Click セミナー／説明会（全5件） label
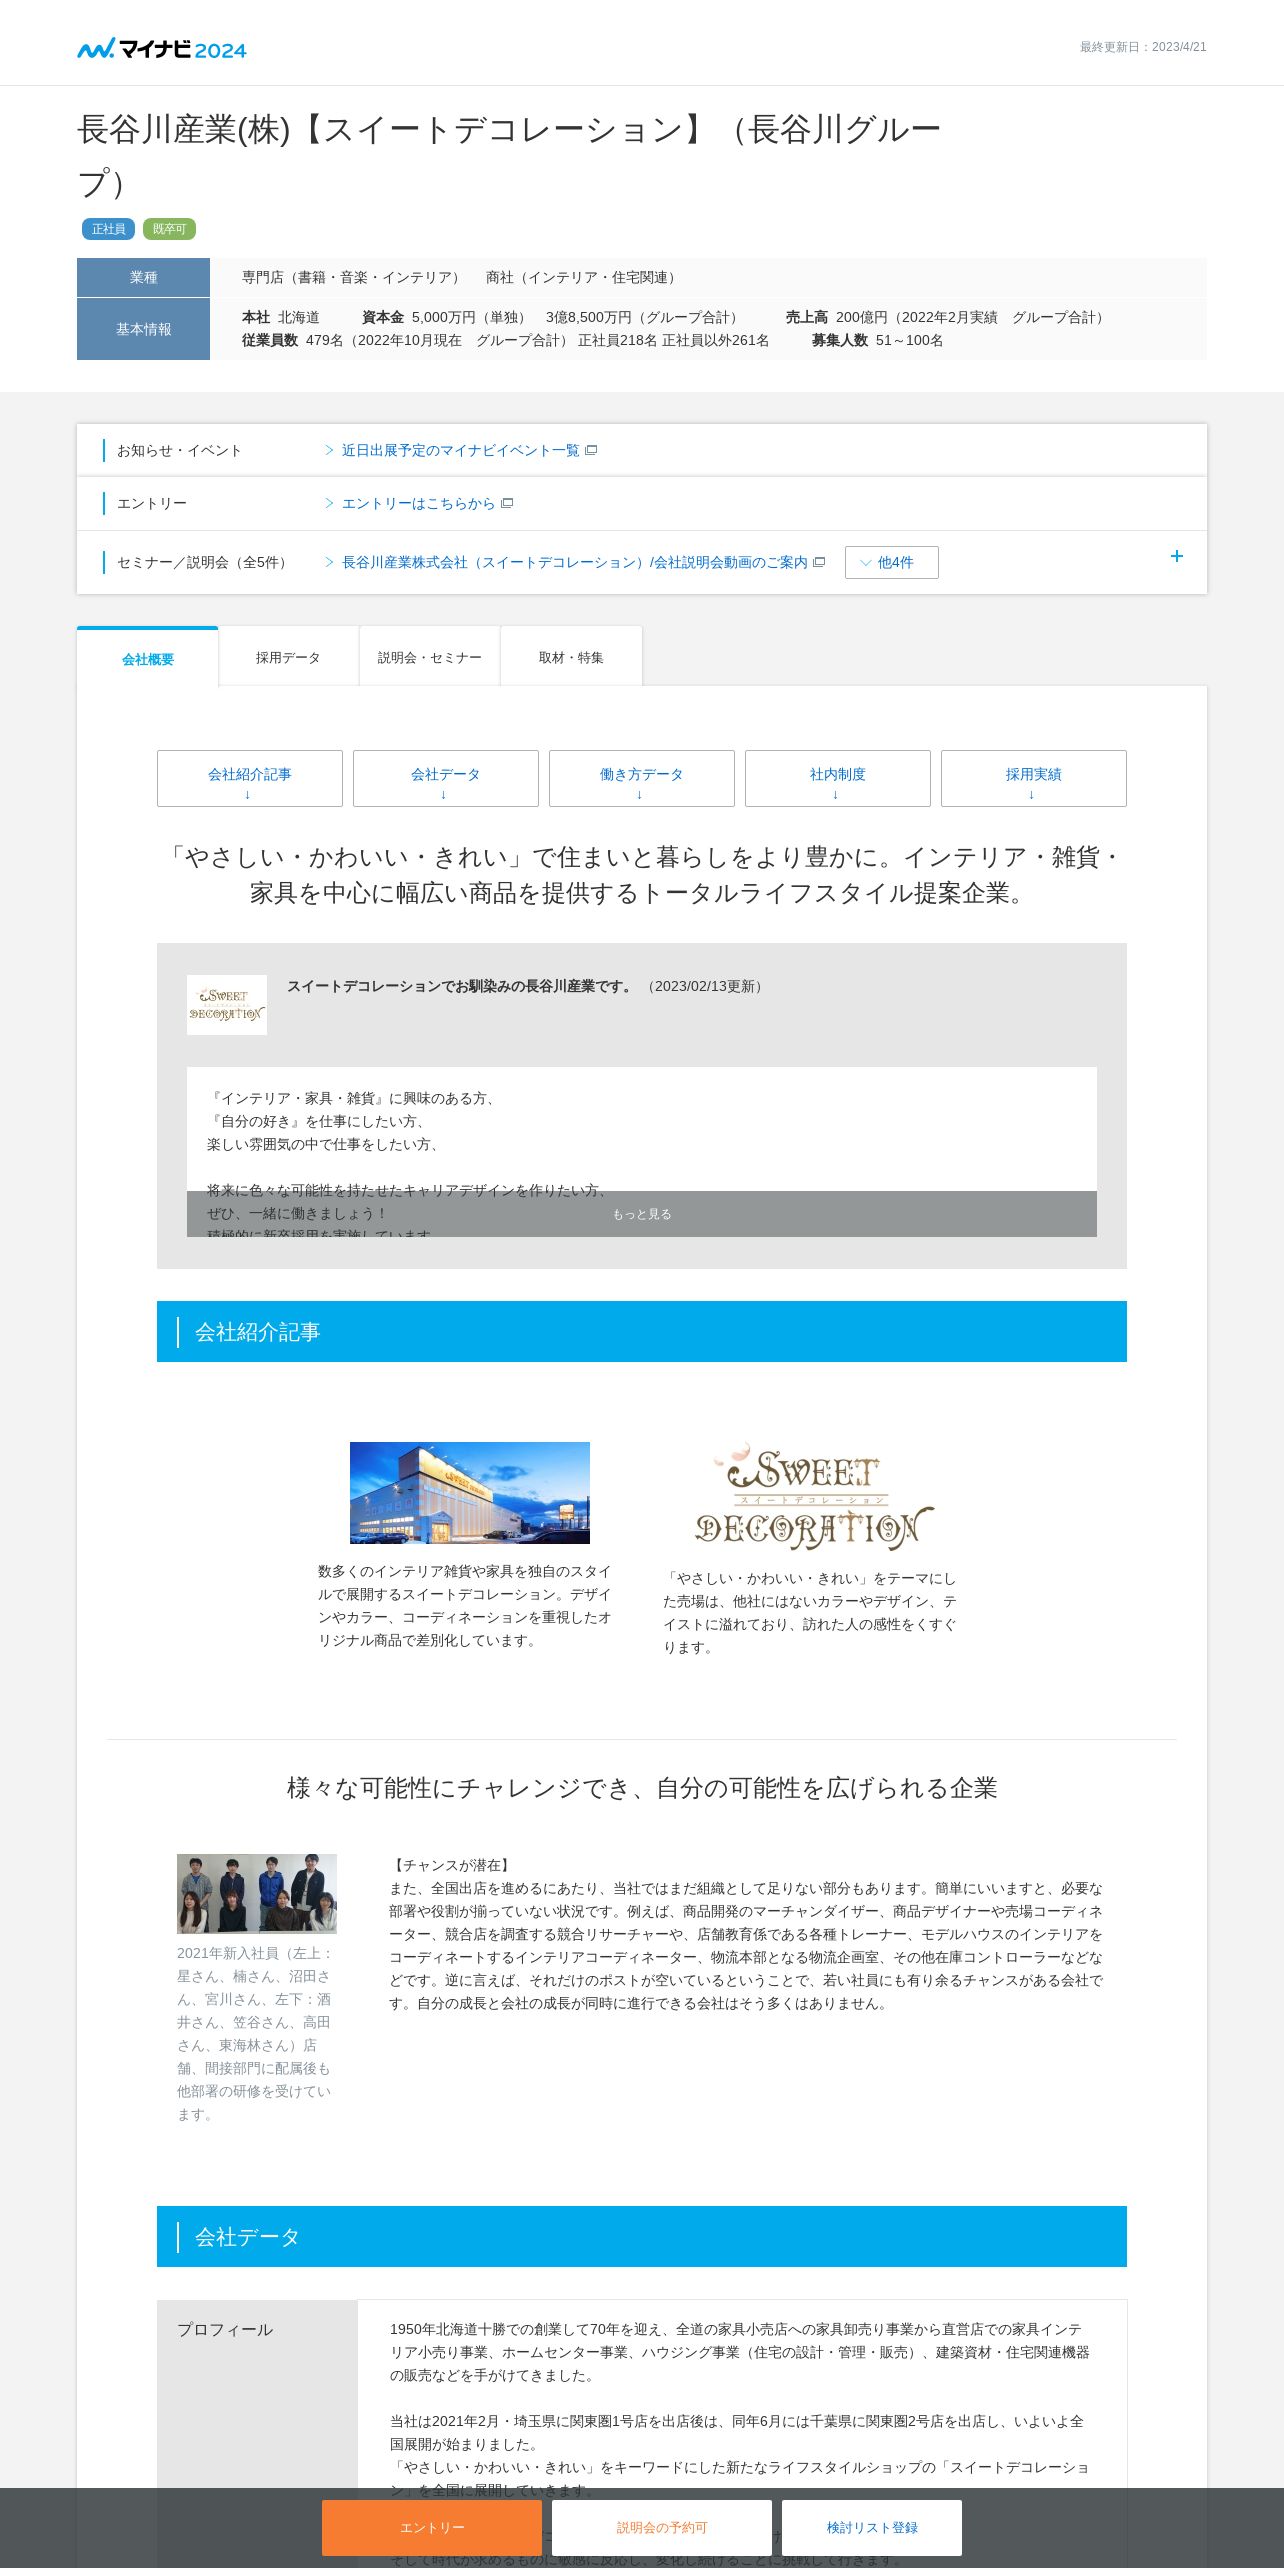This screenshot has height=2568, width=1284. [x=204, y=562]
